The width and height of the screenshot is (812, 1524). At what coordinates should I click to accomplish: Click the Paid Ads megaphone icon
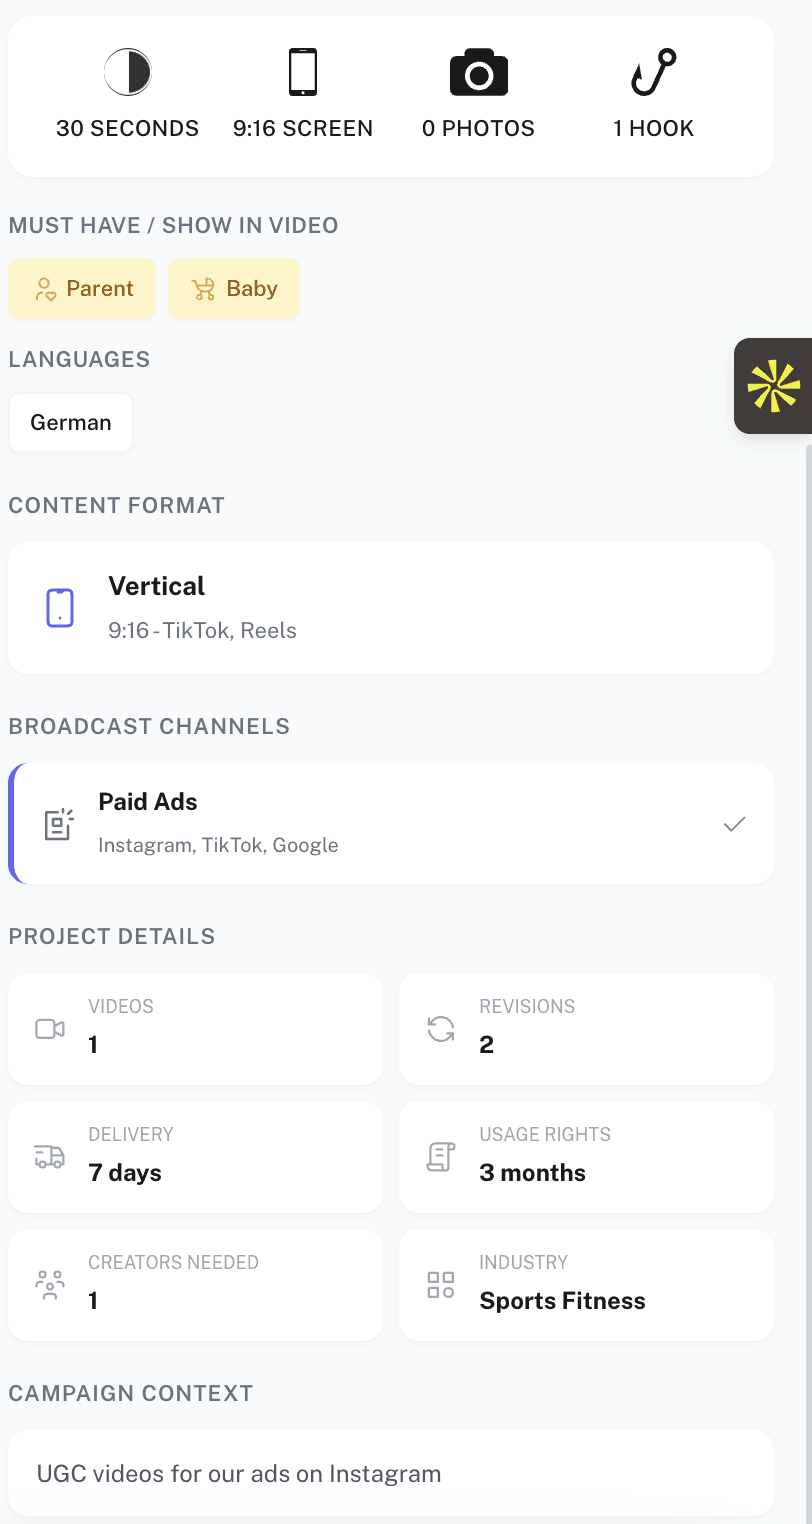59,824
